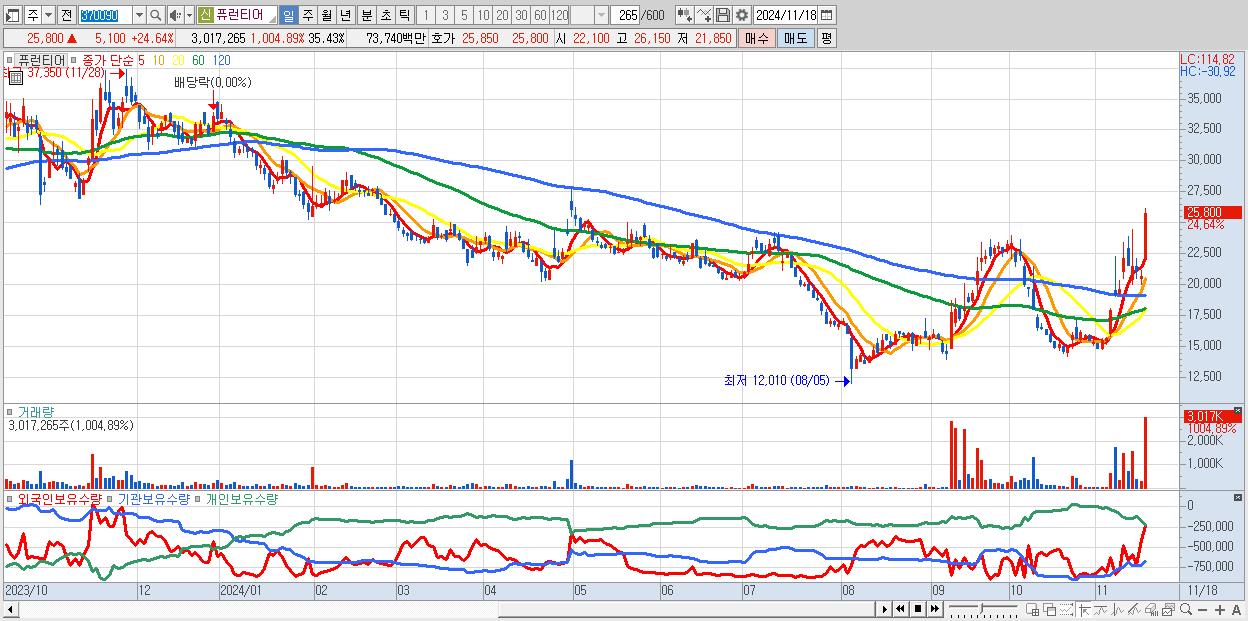Screen dimensions: 1248x621
Task: Click the add candle indicator icon
Action: pyautogui.click(x=684, y=15)
